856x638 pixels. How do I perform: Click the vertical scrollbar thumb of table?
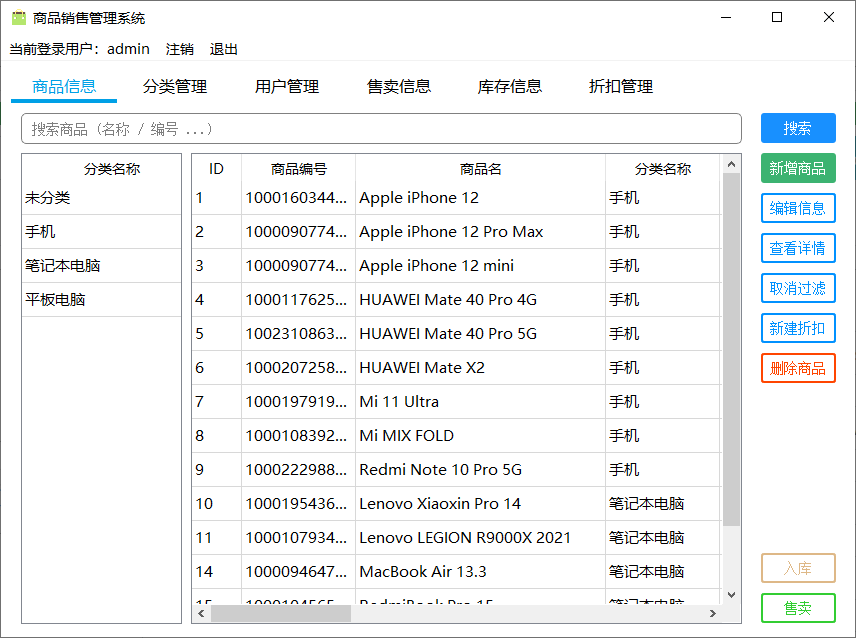732,349
